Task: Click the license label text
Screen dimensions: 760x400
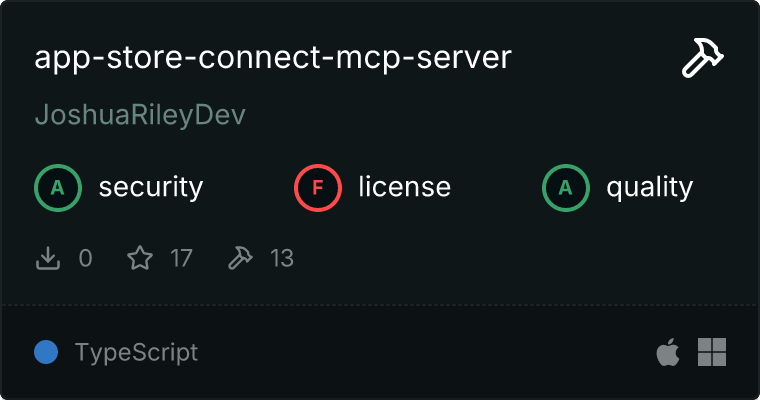Action: point(404,187)
